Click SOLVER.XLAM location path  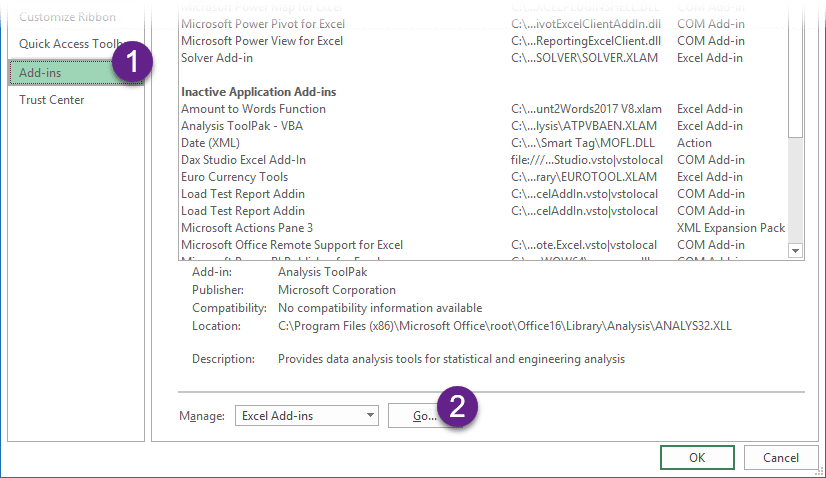coord(584,57)
